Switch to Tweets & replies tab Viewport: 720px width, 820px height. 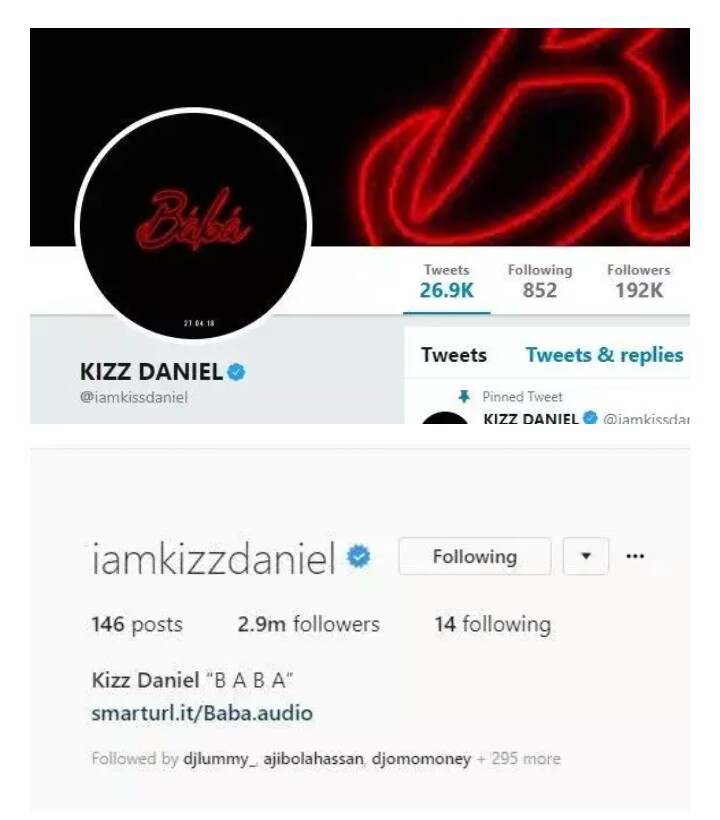pyautogui.click(x=604, y=355)
